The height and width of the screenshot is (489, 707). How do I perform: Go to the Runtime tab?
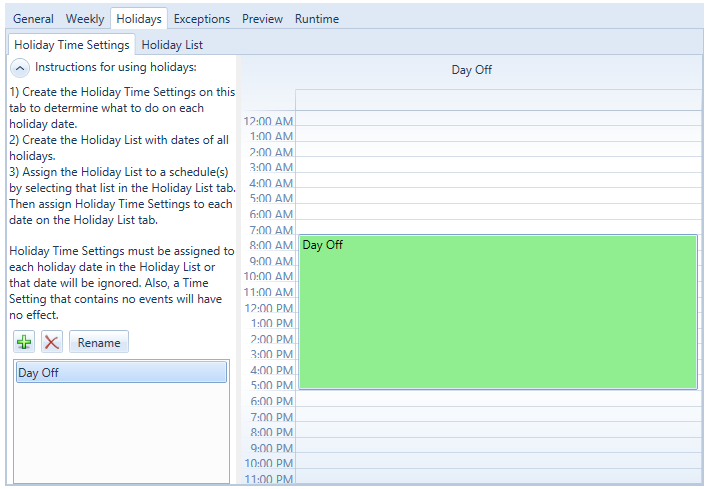tap(317, 19)
